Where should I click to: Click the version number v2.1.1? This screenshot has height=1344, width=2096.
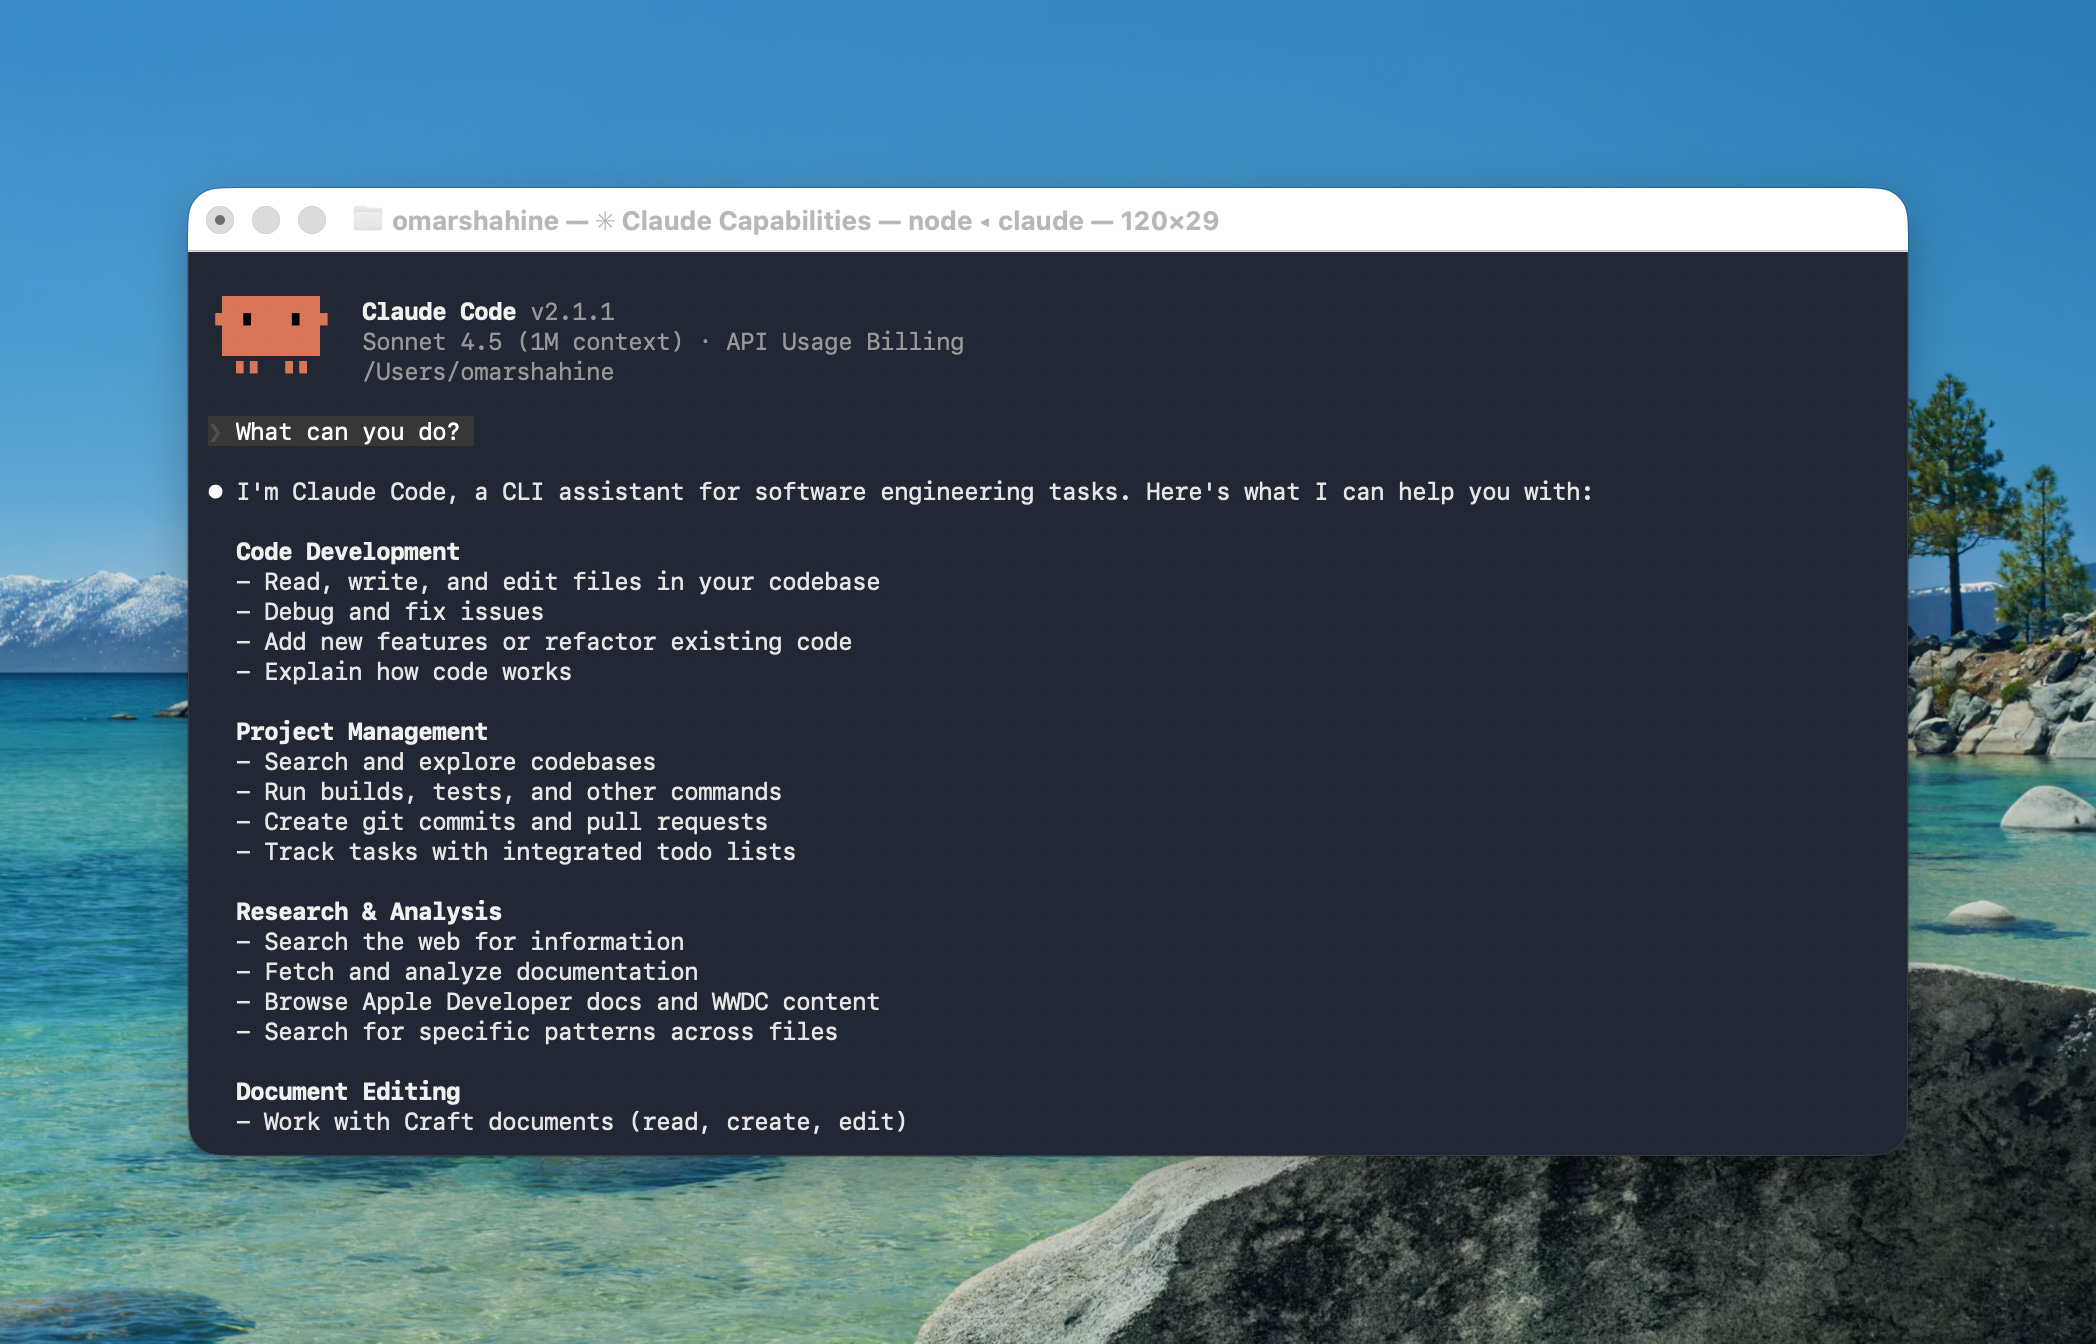[x=572, y=312]
